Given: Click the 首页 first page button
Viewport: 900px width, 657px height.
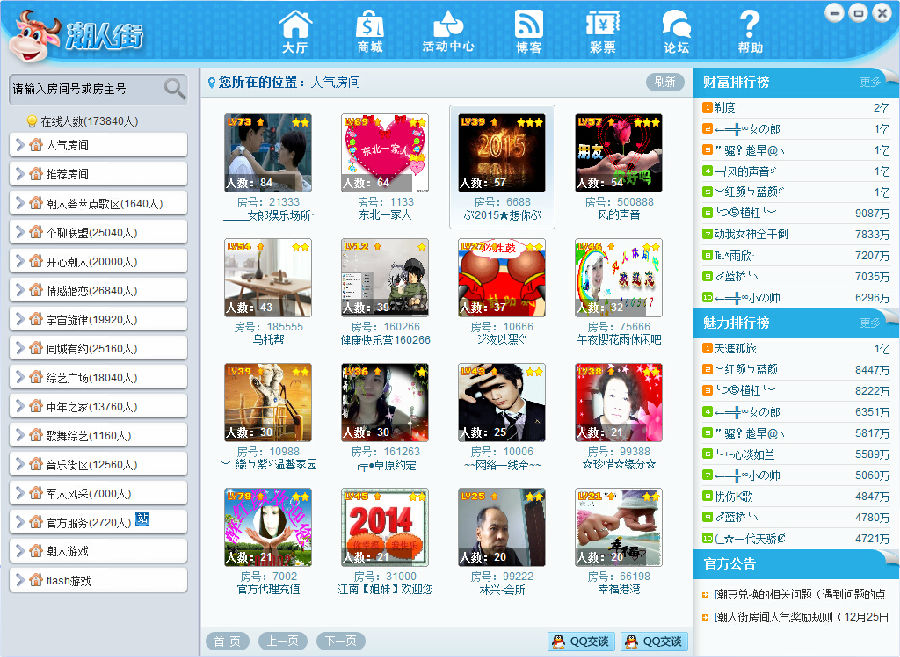Looking at the screenshot, I should (x=227, y=641).
